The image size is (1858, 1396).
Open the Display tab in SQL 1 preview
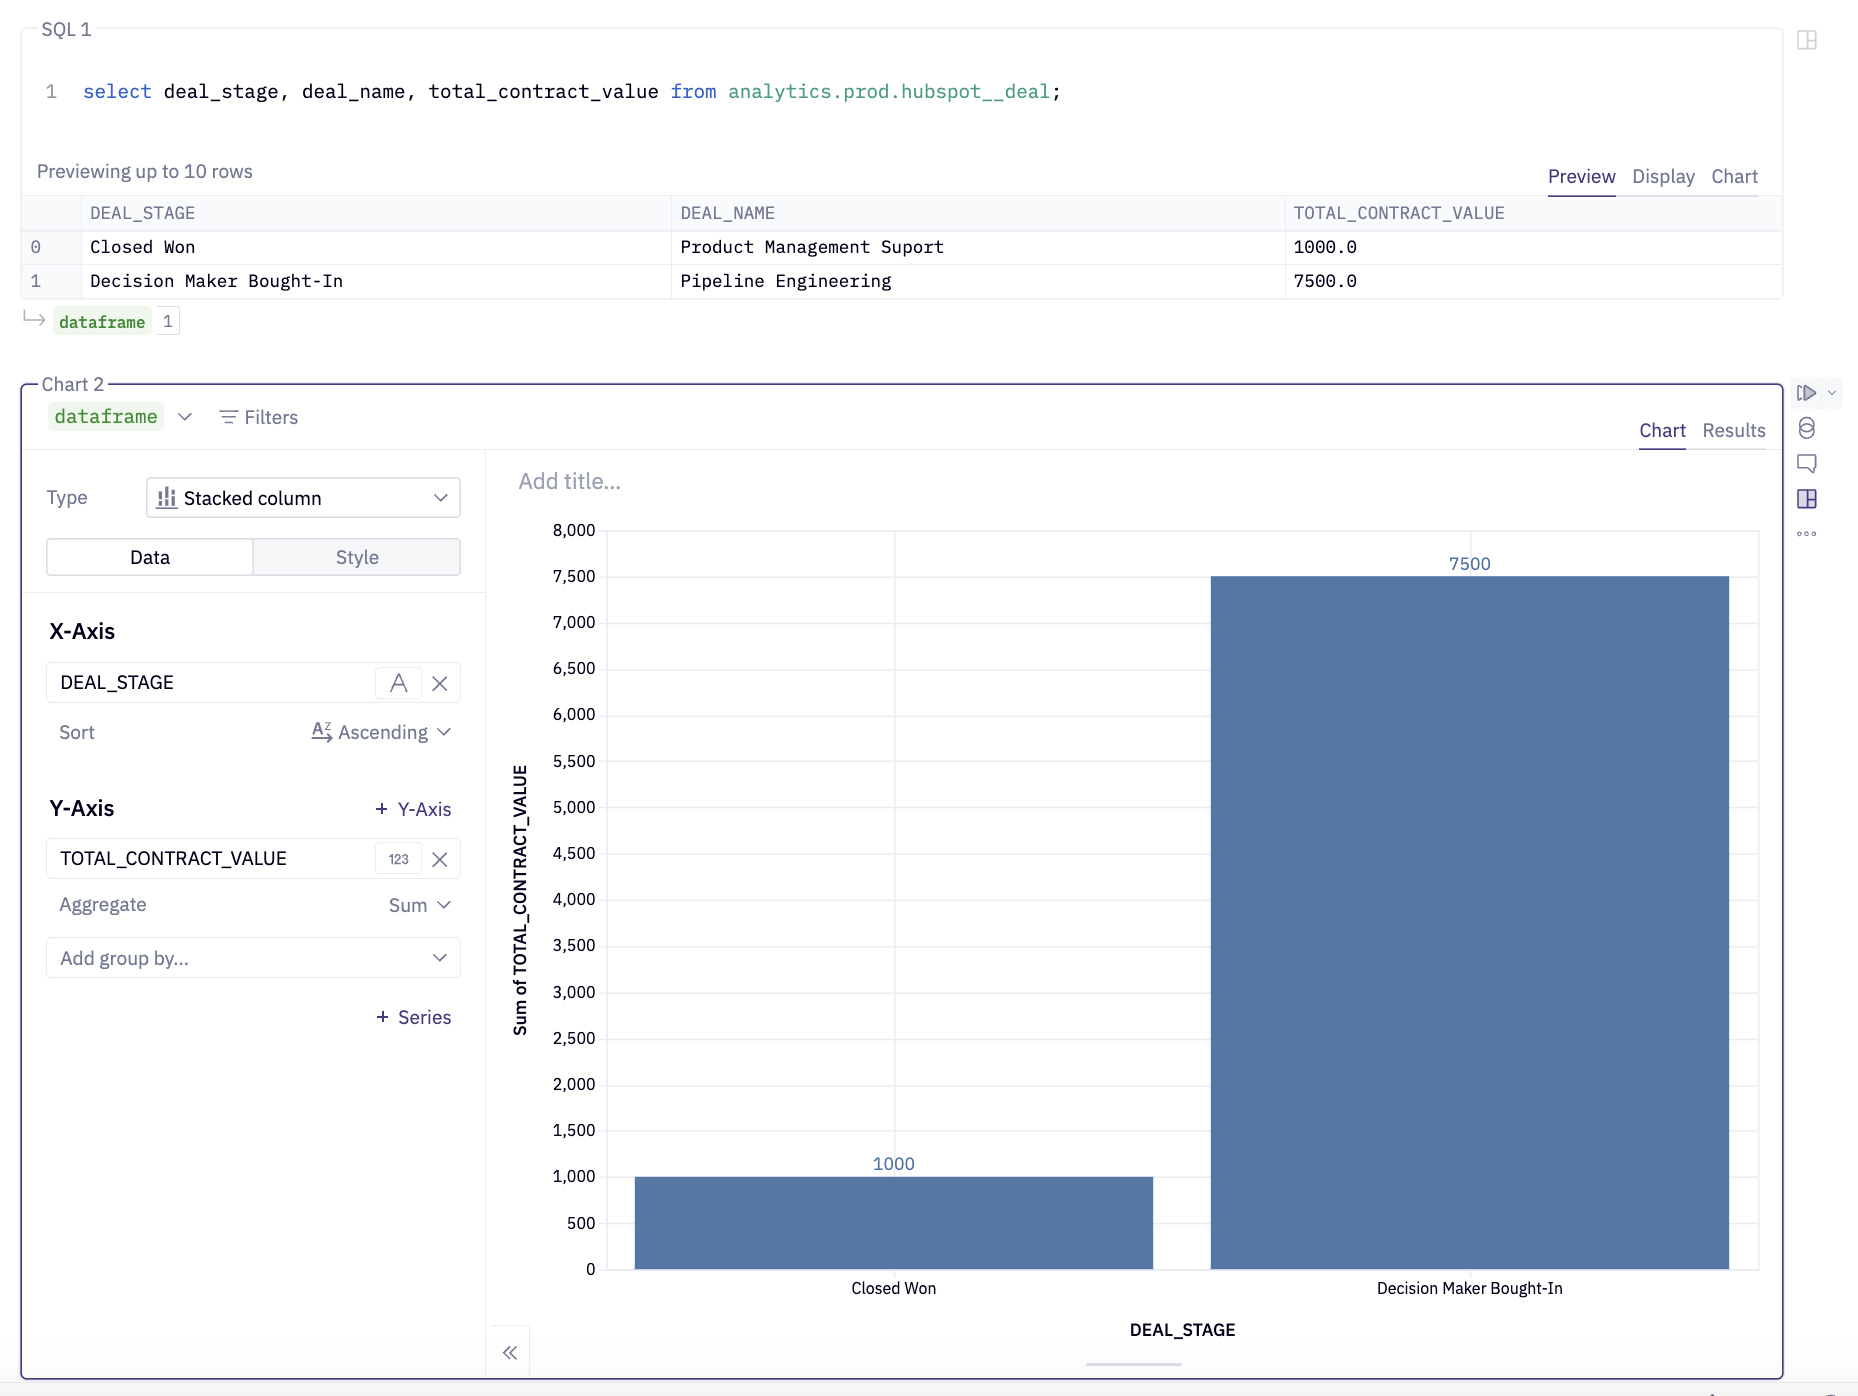pyautogui.click(x=1663, y=176)
